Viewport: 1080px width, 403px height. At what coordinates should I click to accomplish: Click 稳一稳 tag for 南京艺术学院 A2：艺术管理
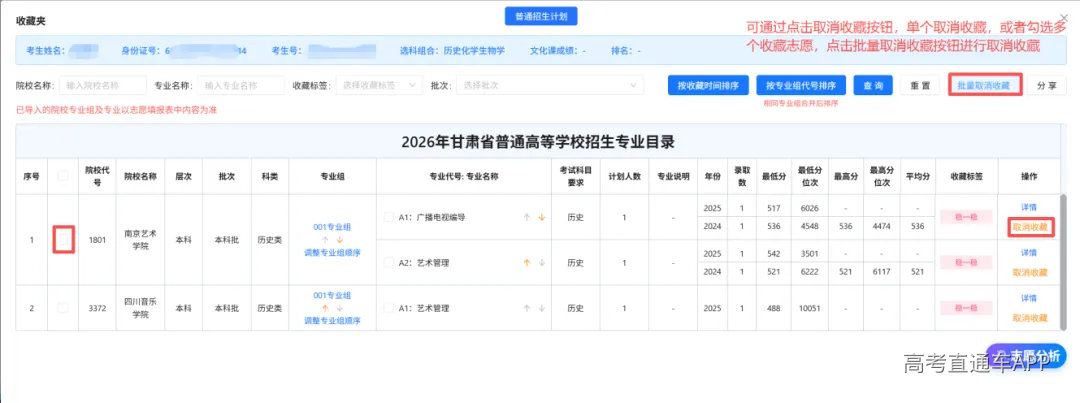click(966, 262)
